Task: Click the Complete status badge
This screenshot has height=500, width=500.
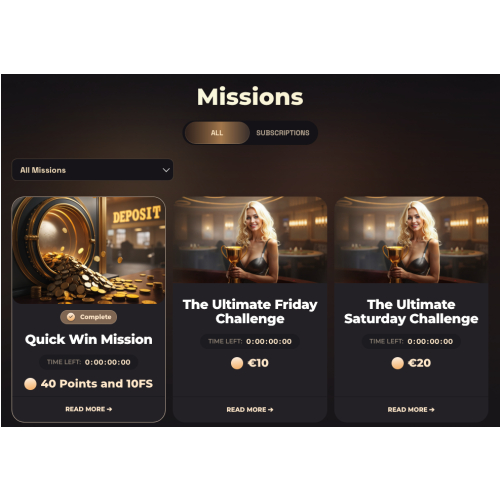Action: [89, 317]
